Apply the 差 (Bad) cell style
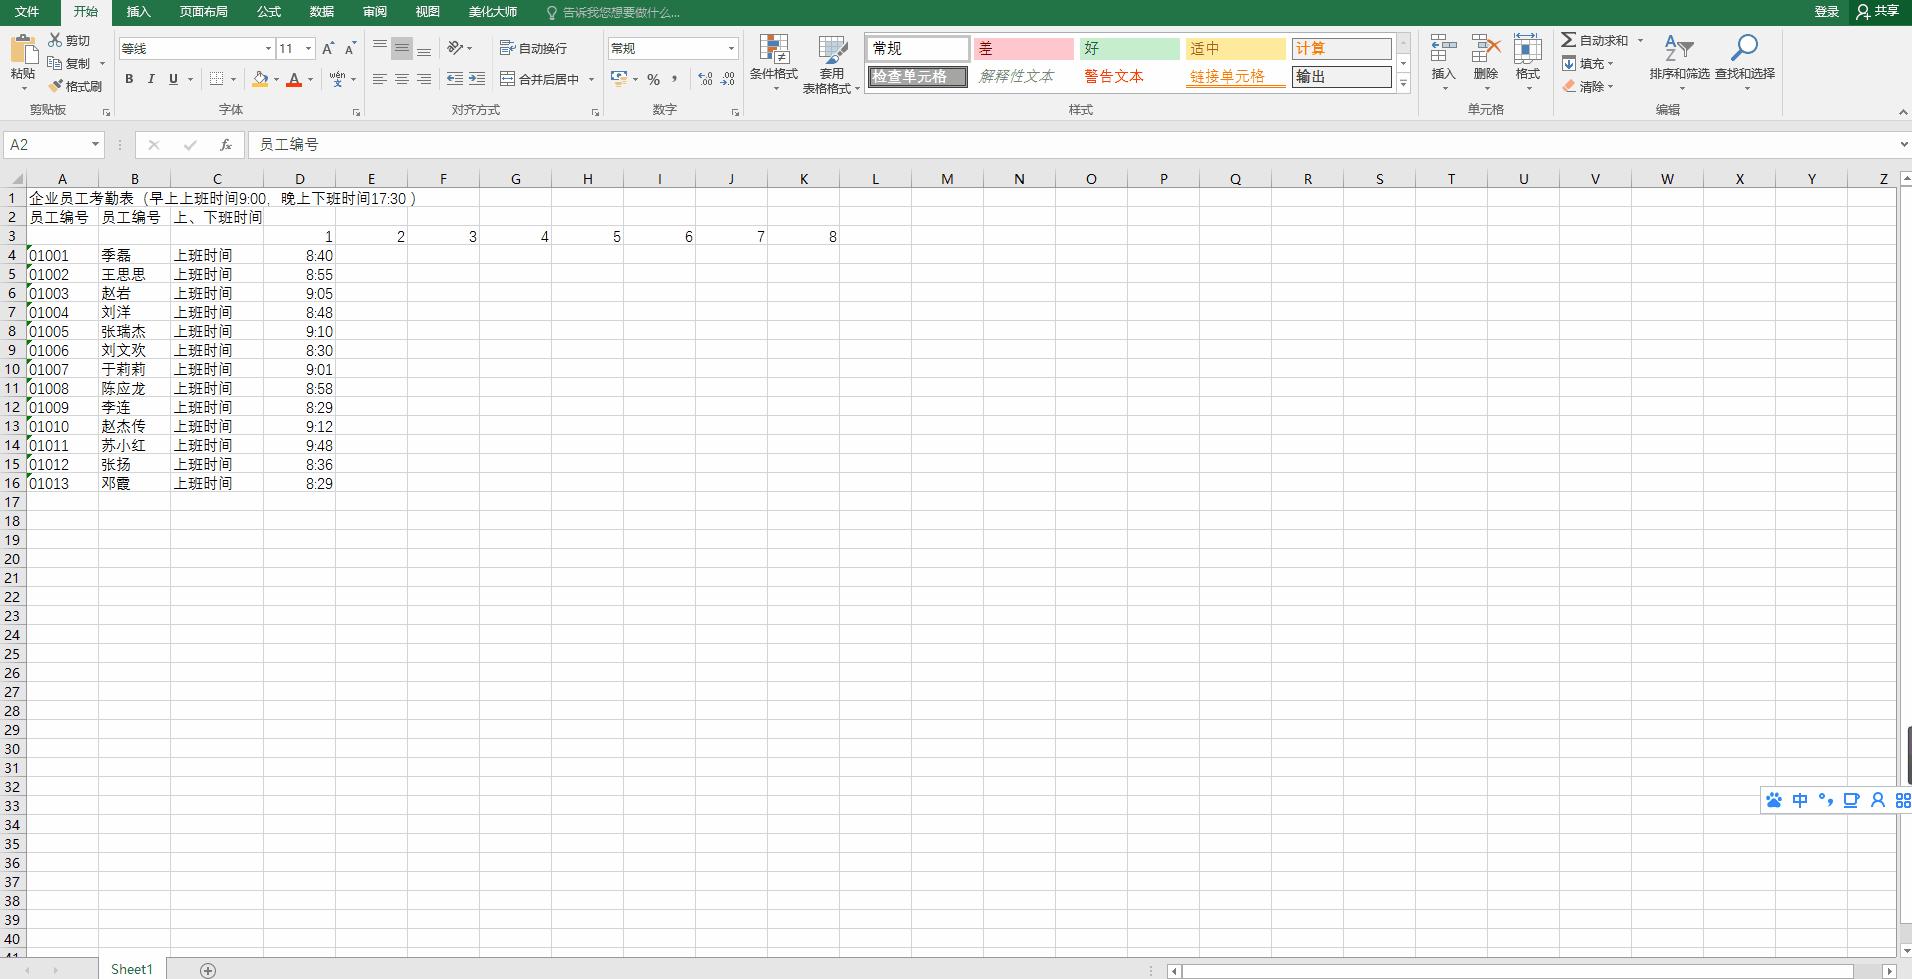Viewport: 1912px width, 979px height. [1023, 48]
